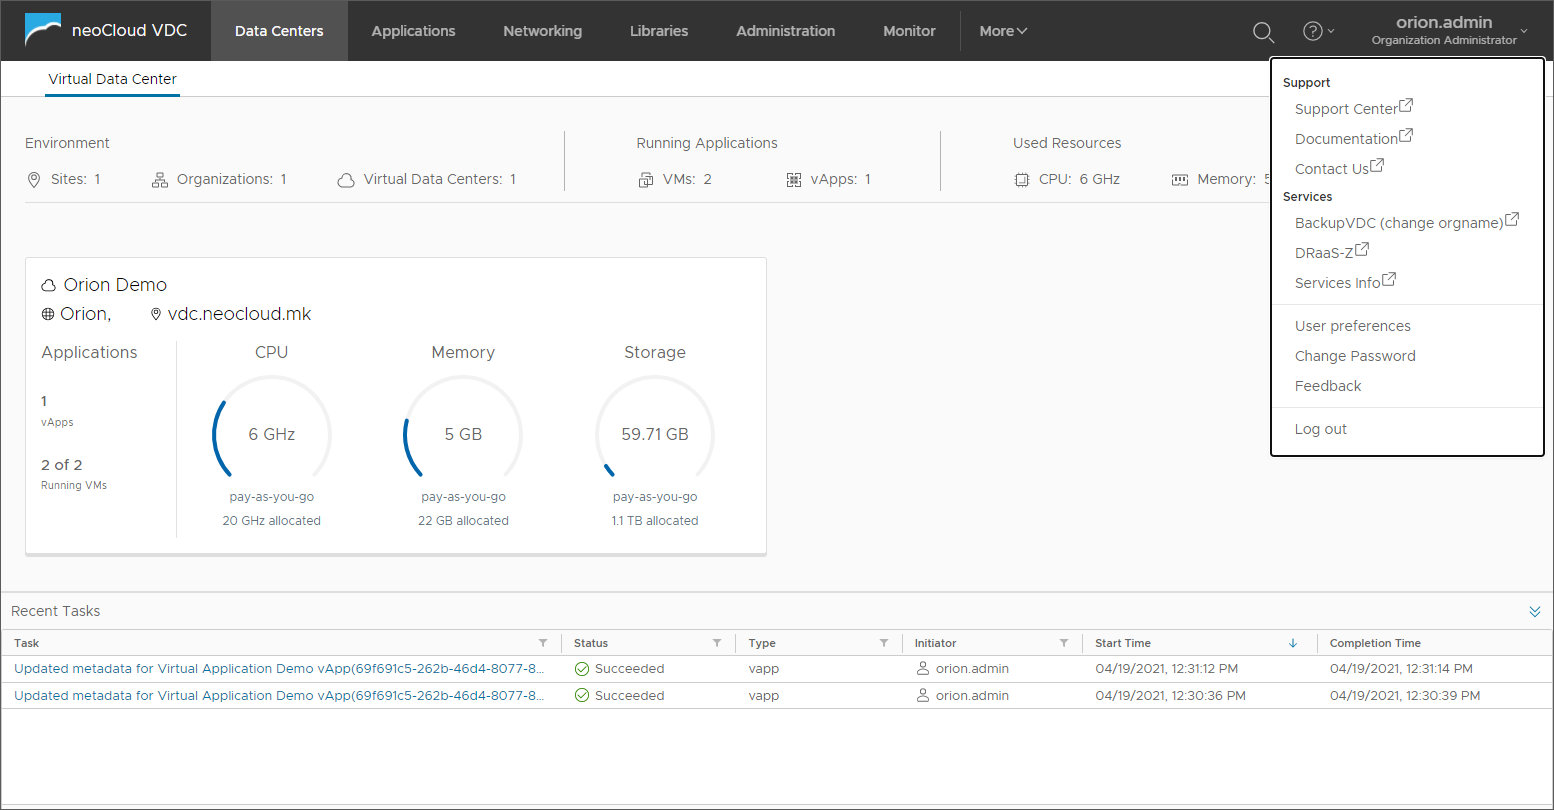Click the '22 GB allocated' text
This screenshot has height=810, width=1554.
click(x=463, y=521)
